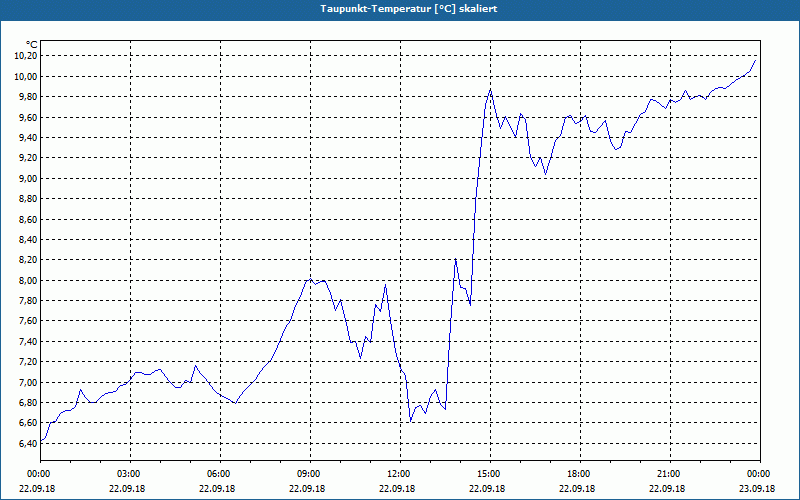This screenshot has height=500, width=800.
Task: Click the 03:00 time axis label
Action: click(130, 474)
